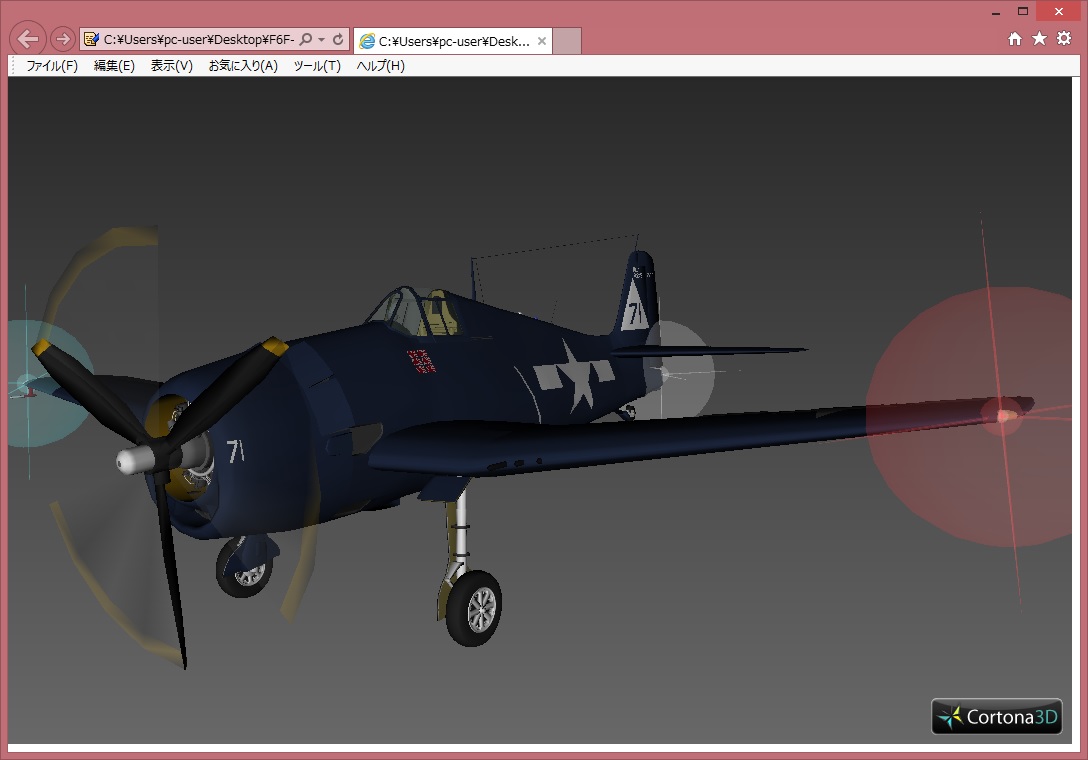
Task: Click the search magnifier in address bar
Action: (x=306, y=40)
